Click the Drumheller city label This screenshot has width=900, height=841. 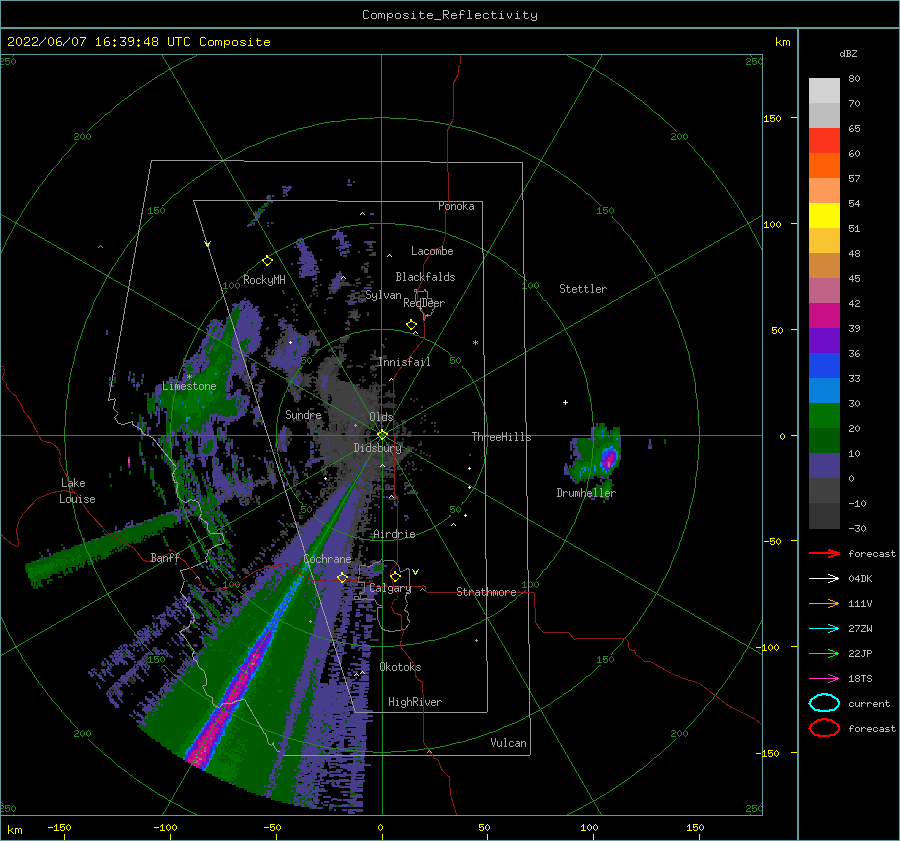[x=586, y=493]
